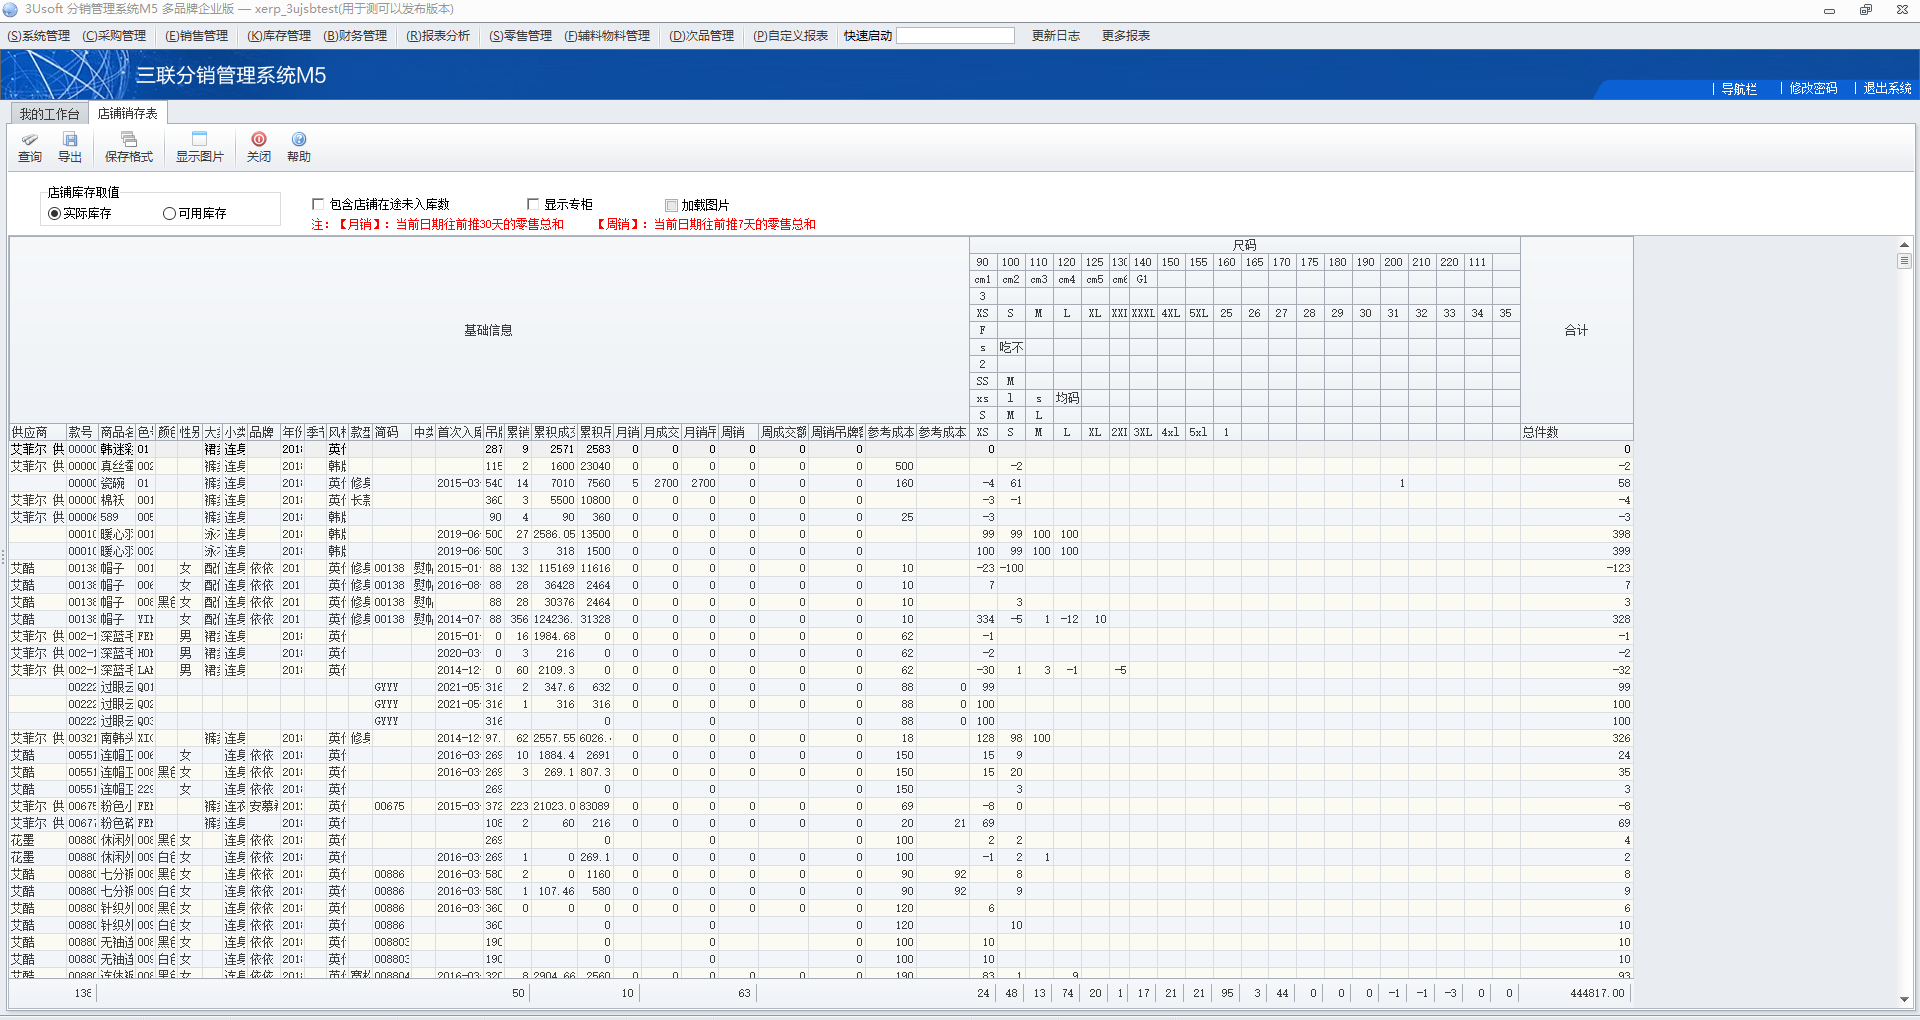The height and width of the screenshot is (1020, 1920).
Task: Select the 棉袄 product row
Action: [x=820, y=501]
